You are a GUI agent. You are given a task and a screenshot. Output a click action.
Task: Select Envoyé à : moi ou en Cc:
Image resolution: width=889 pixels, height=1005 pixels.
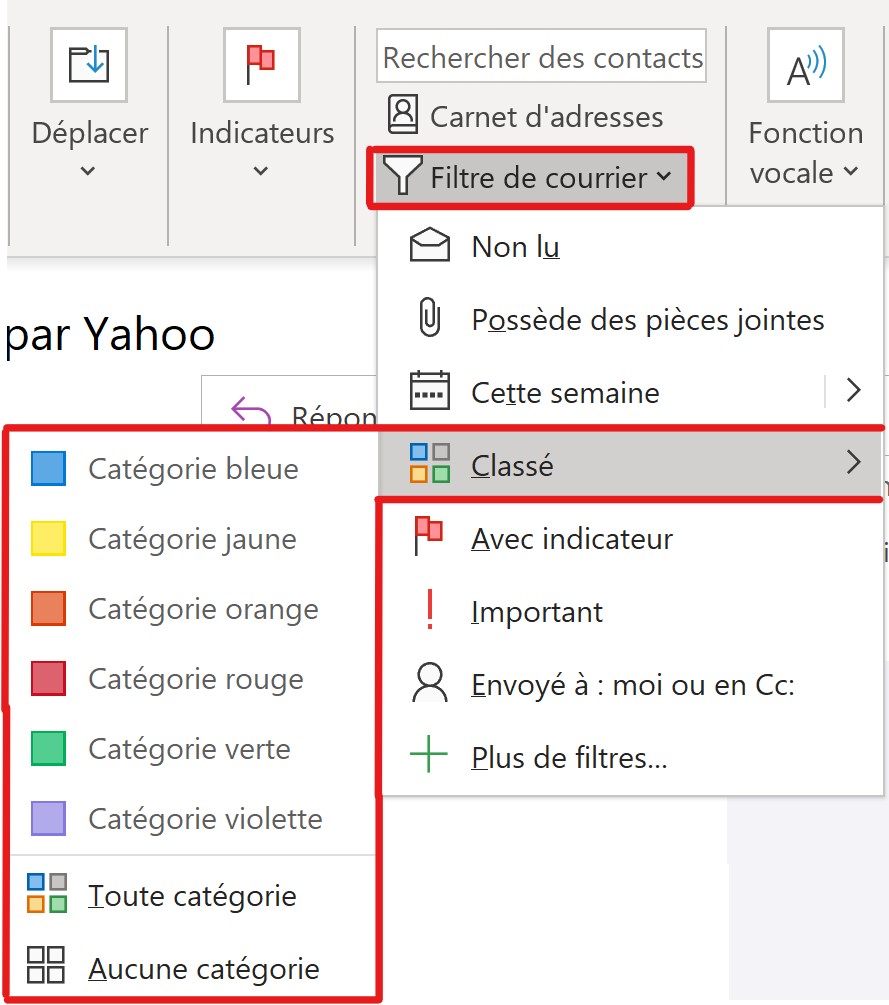click(x=632, y=685)
